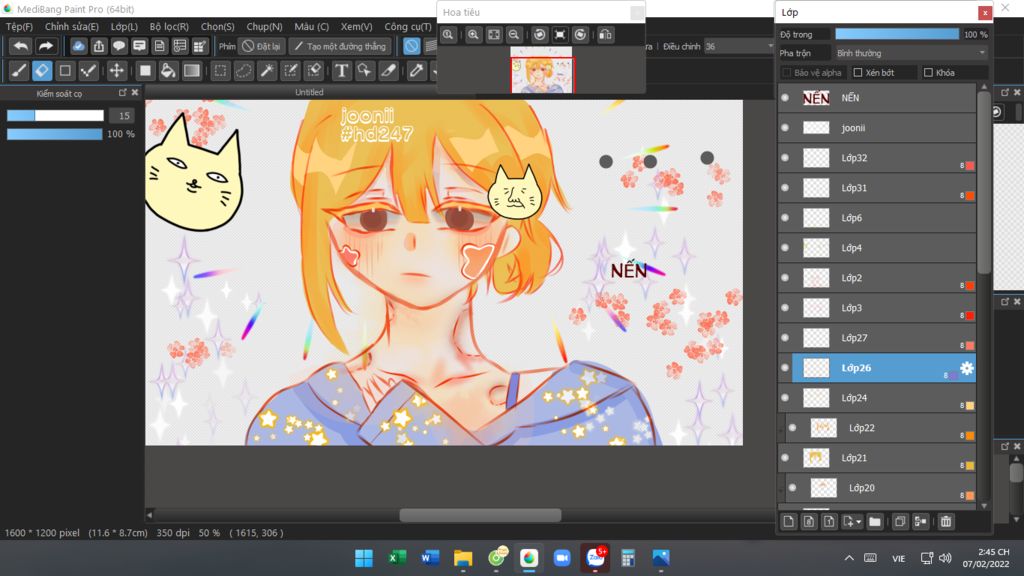Adjust brush opacity slider showing 100 %
The image size is (1024, 576).
(55, 134)
